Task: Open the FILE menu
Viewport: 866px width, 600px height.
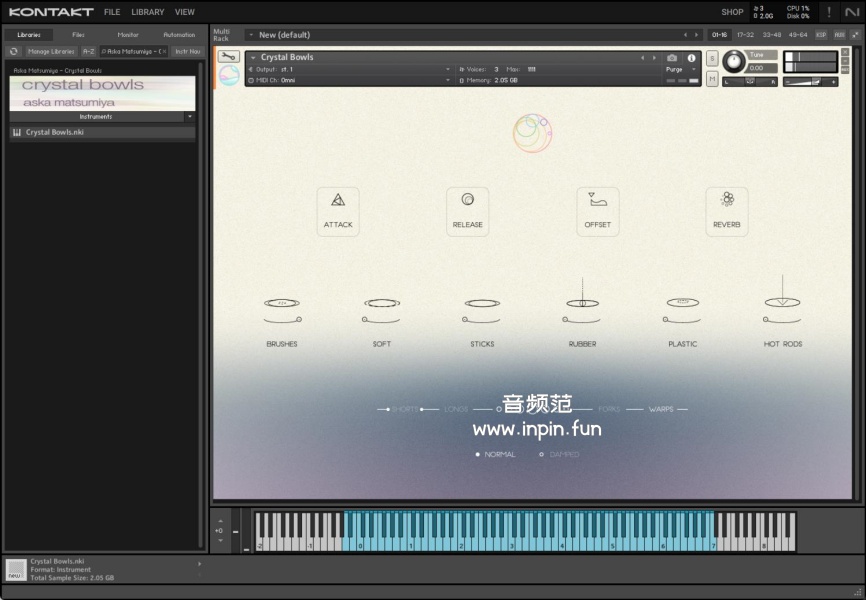Action: pyautogui.click(x=112, y=12)
